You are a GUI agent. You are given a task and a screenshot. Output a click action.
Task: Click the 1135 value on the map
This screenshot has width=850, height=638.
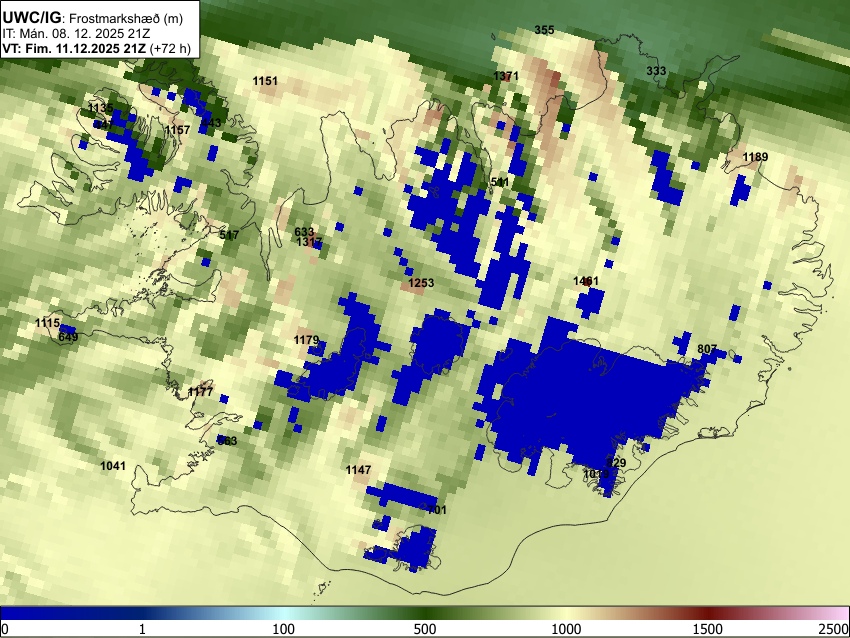click(100, 108)
